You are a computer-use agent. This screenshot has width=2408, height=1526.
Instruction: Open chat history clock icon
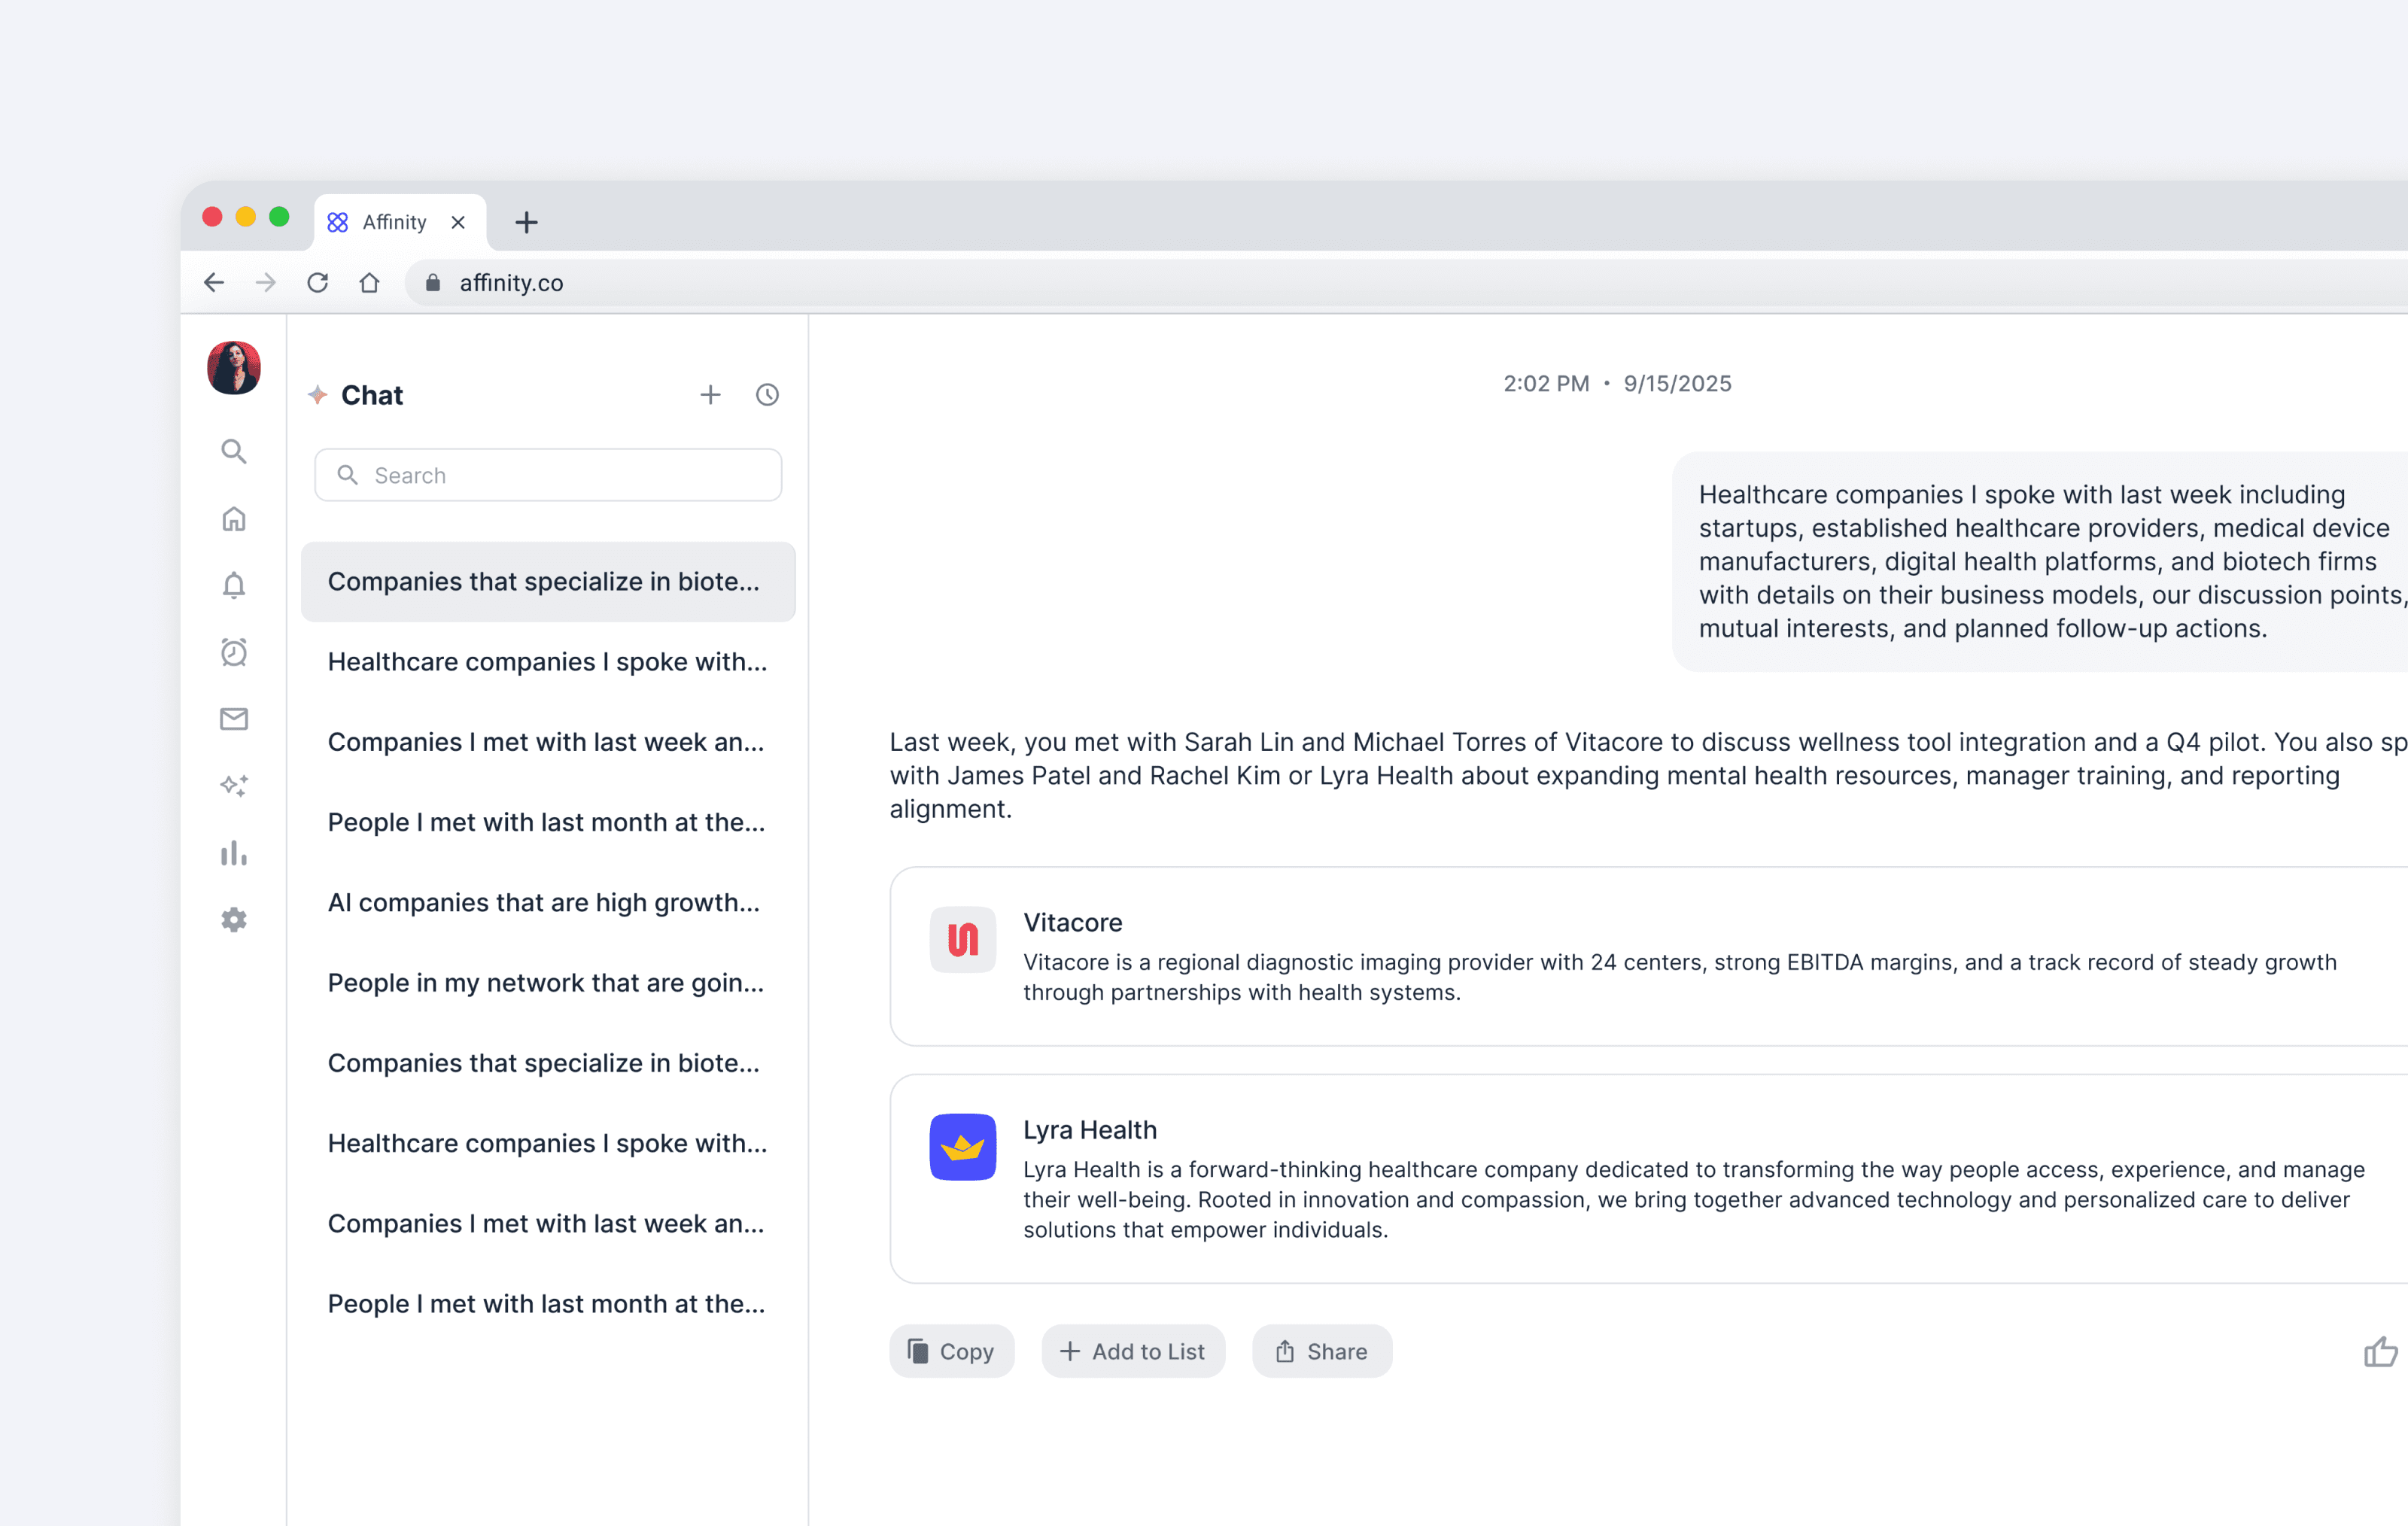[767, 395]
